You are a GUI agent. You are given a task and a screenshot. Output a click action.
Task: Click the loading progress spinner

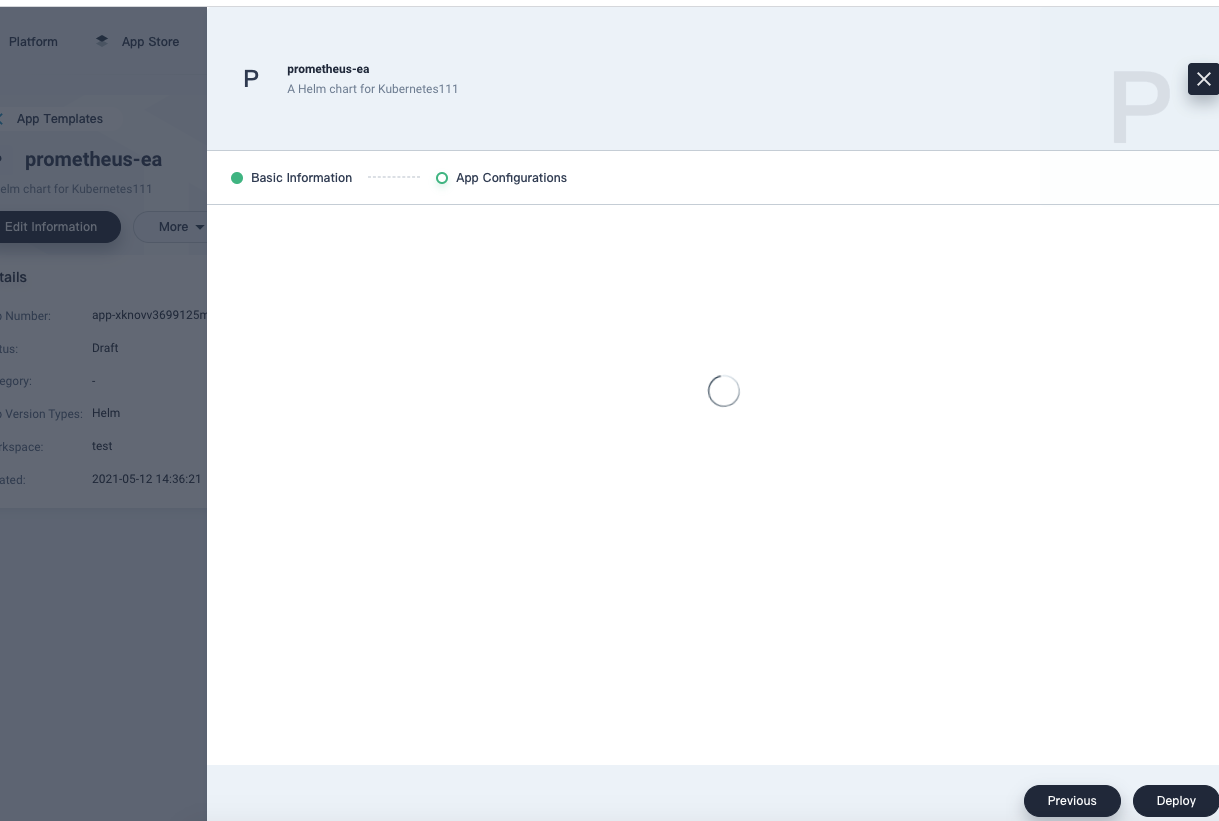pyautogui.click(x=723, y=390)
